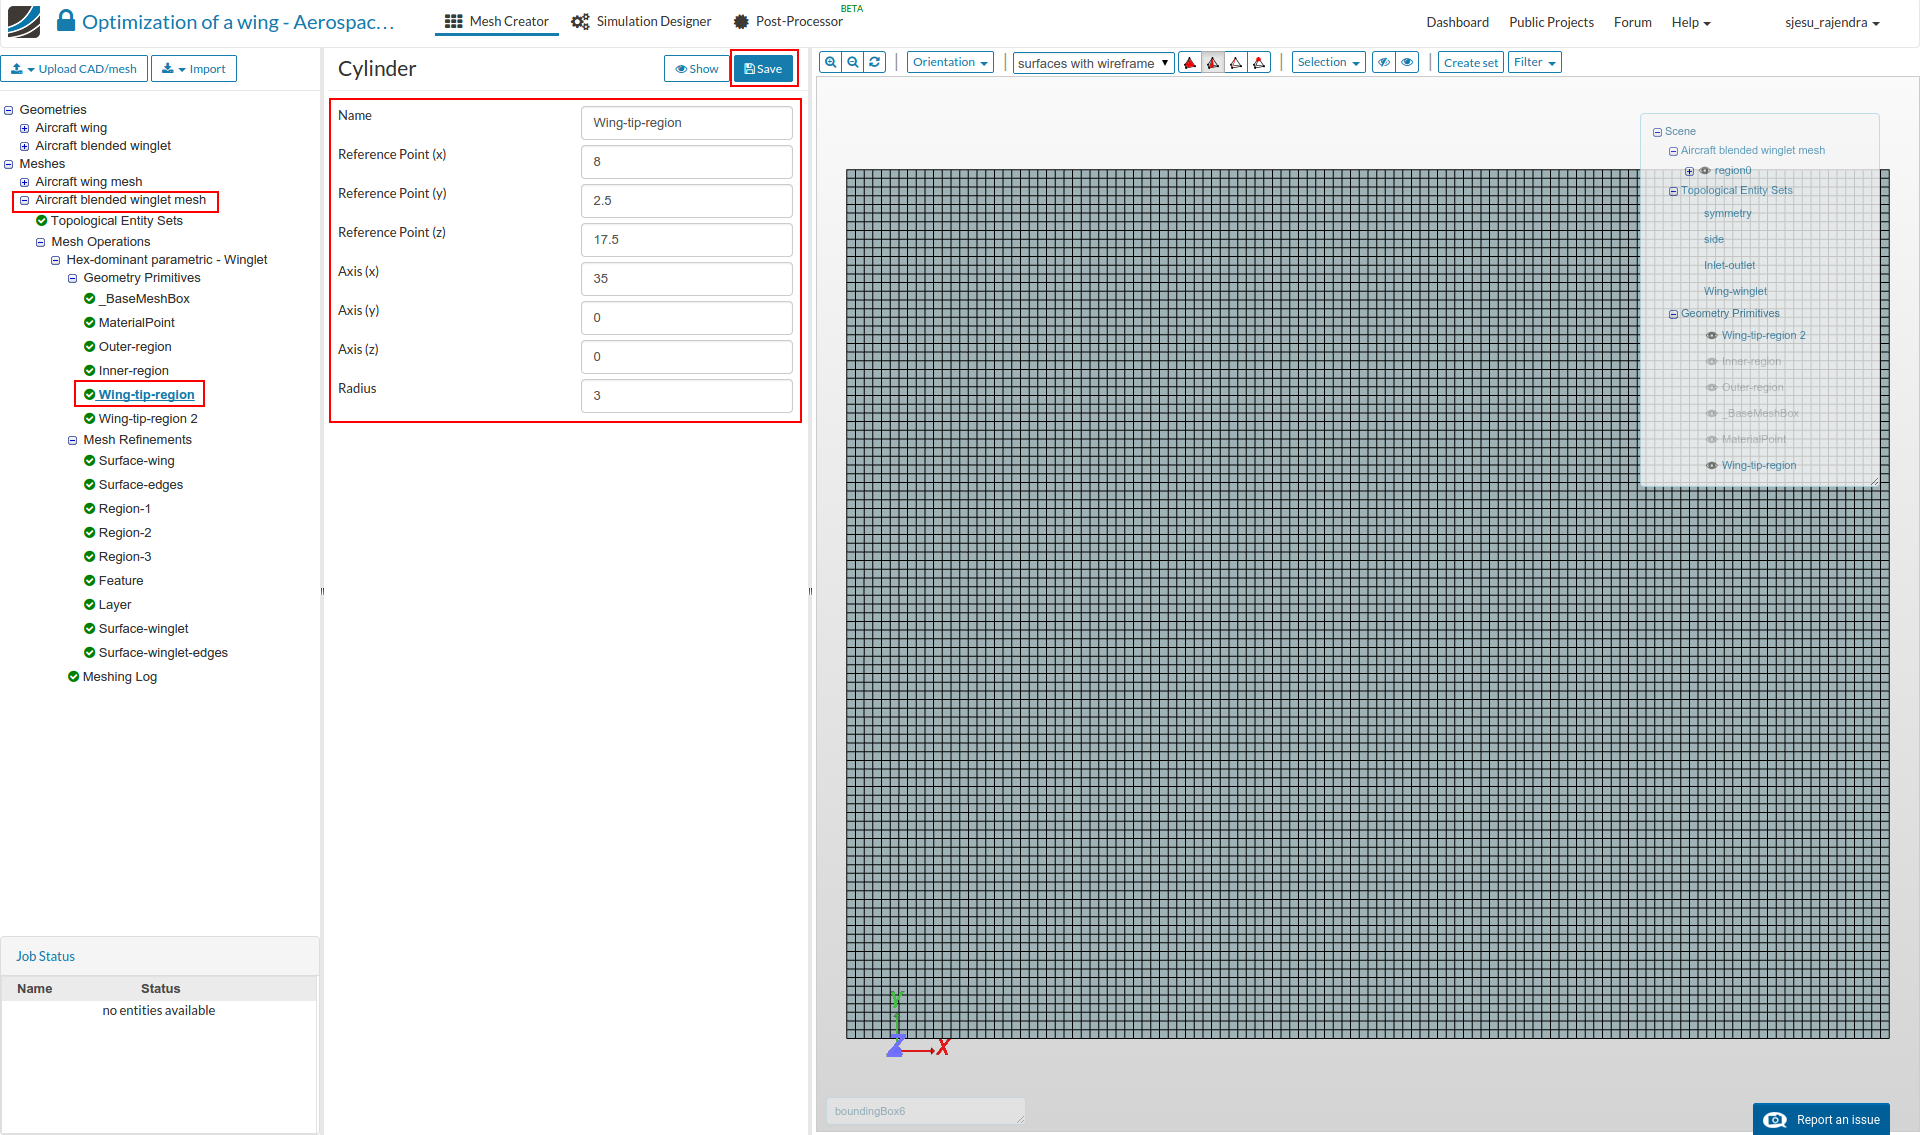Toggle visibility of Wing-tip-region 2 in scene
The height and width of the screenshot is (1135, 1920).
pyautogui.click(x=1712, y=336)
